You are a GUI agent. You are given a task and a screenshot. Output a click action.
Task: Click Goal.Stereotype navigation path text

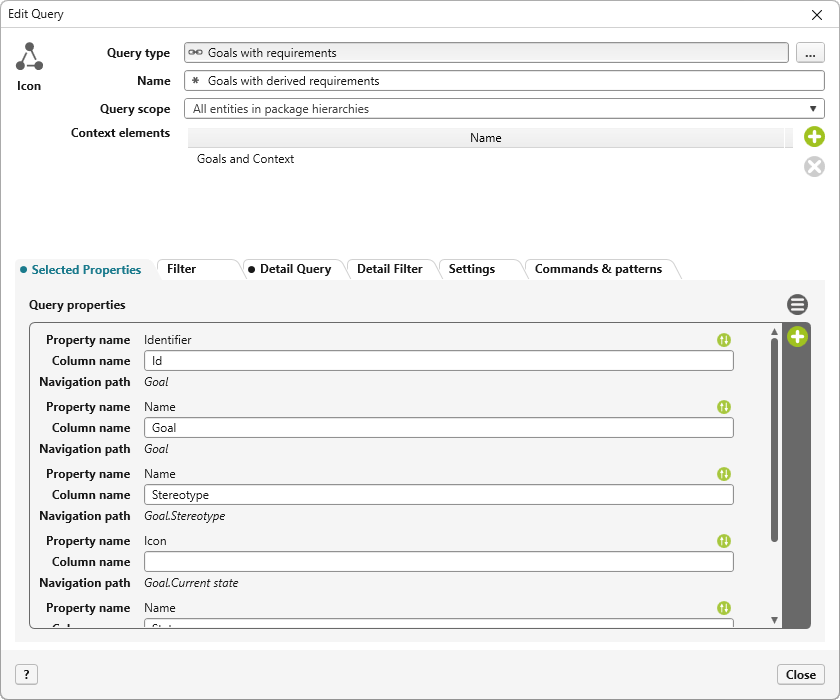[x=185, y=516]
